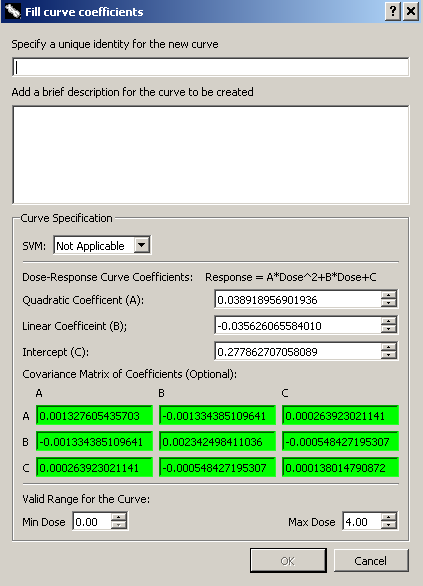Screen dimensions: 423x586
Task: Click the unique curve identity field
Action: point(211,67)
